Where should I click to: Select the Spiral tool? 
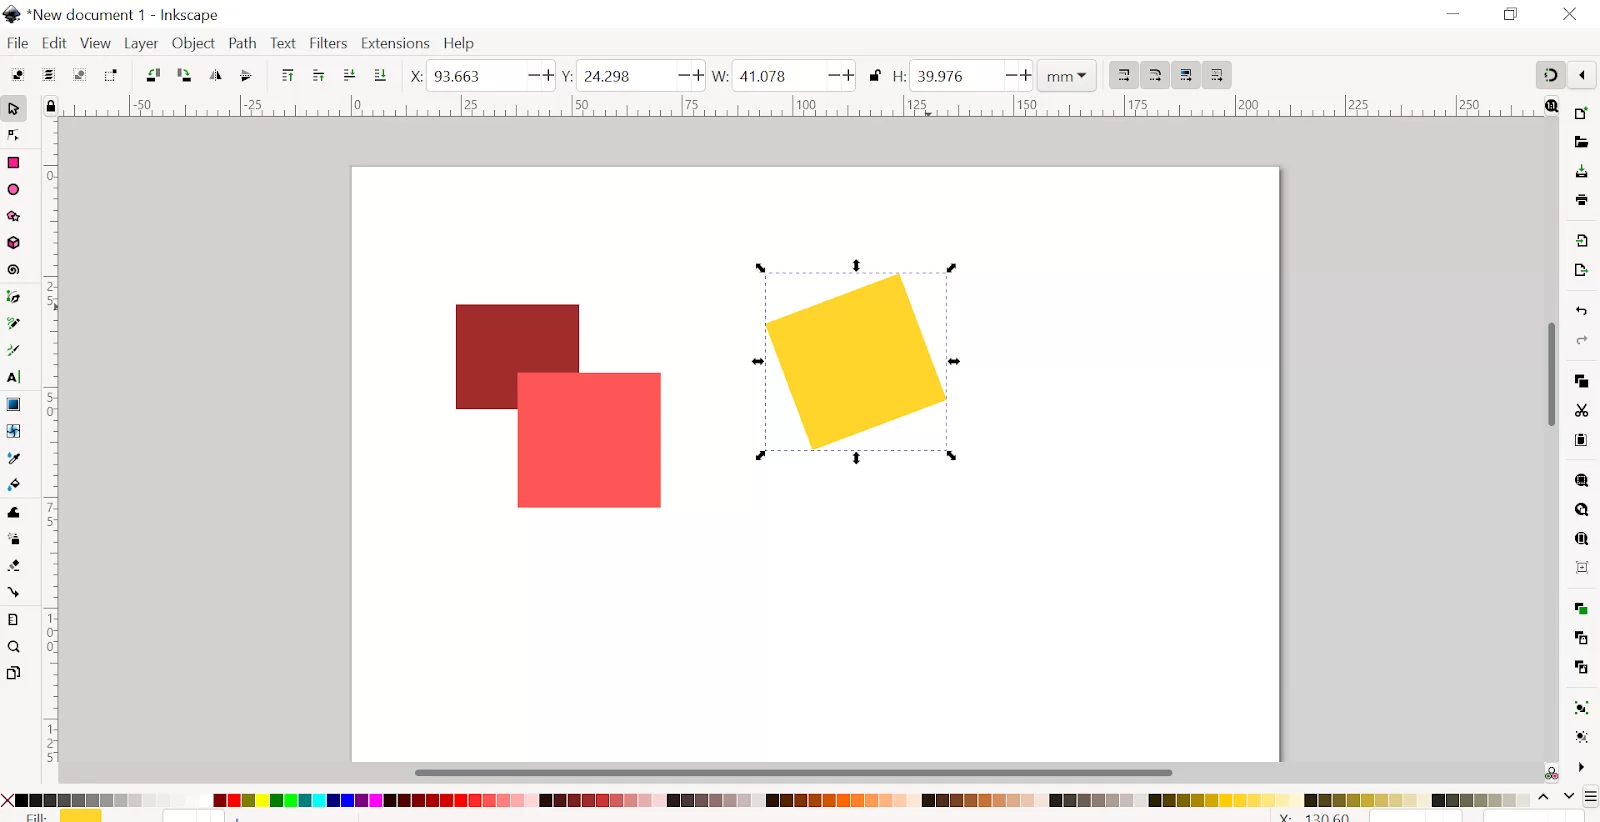click(14, 271)
